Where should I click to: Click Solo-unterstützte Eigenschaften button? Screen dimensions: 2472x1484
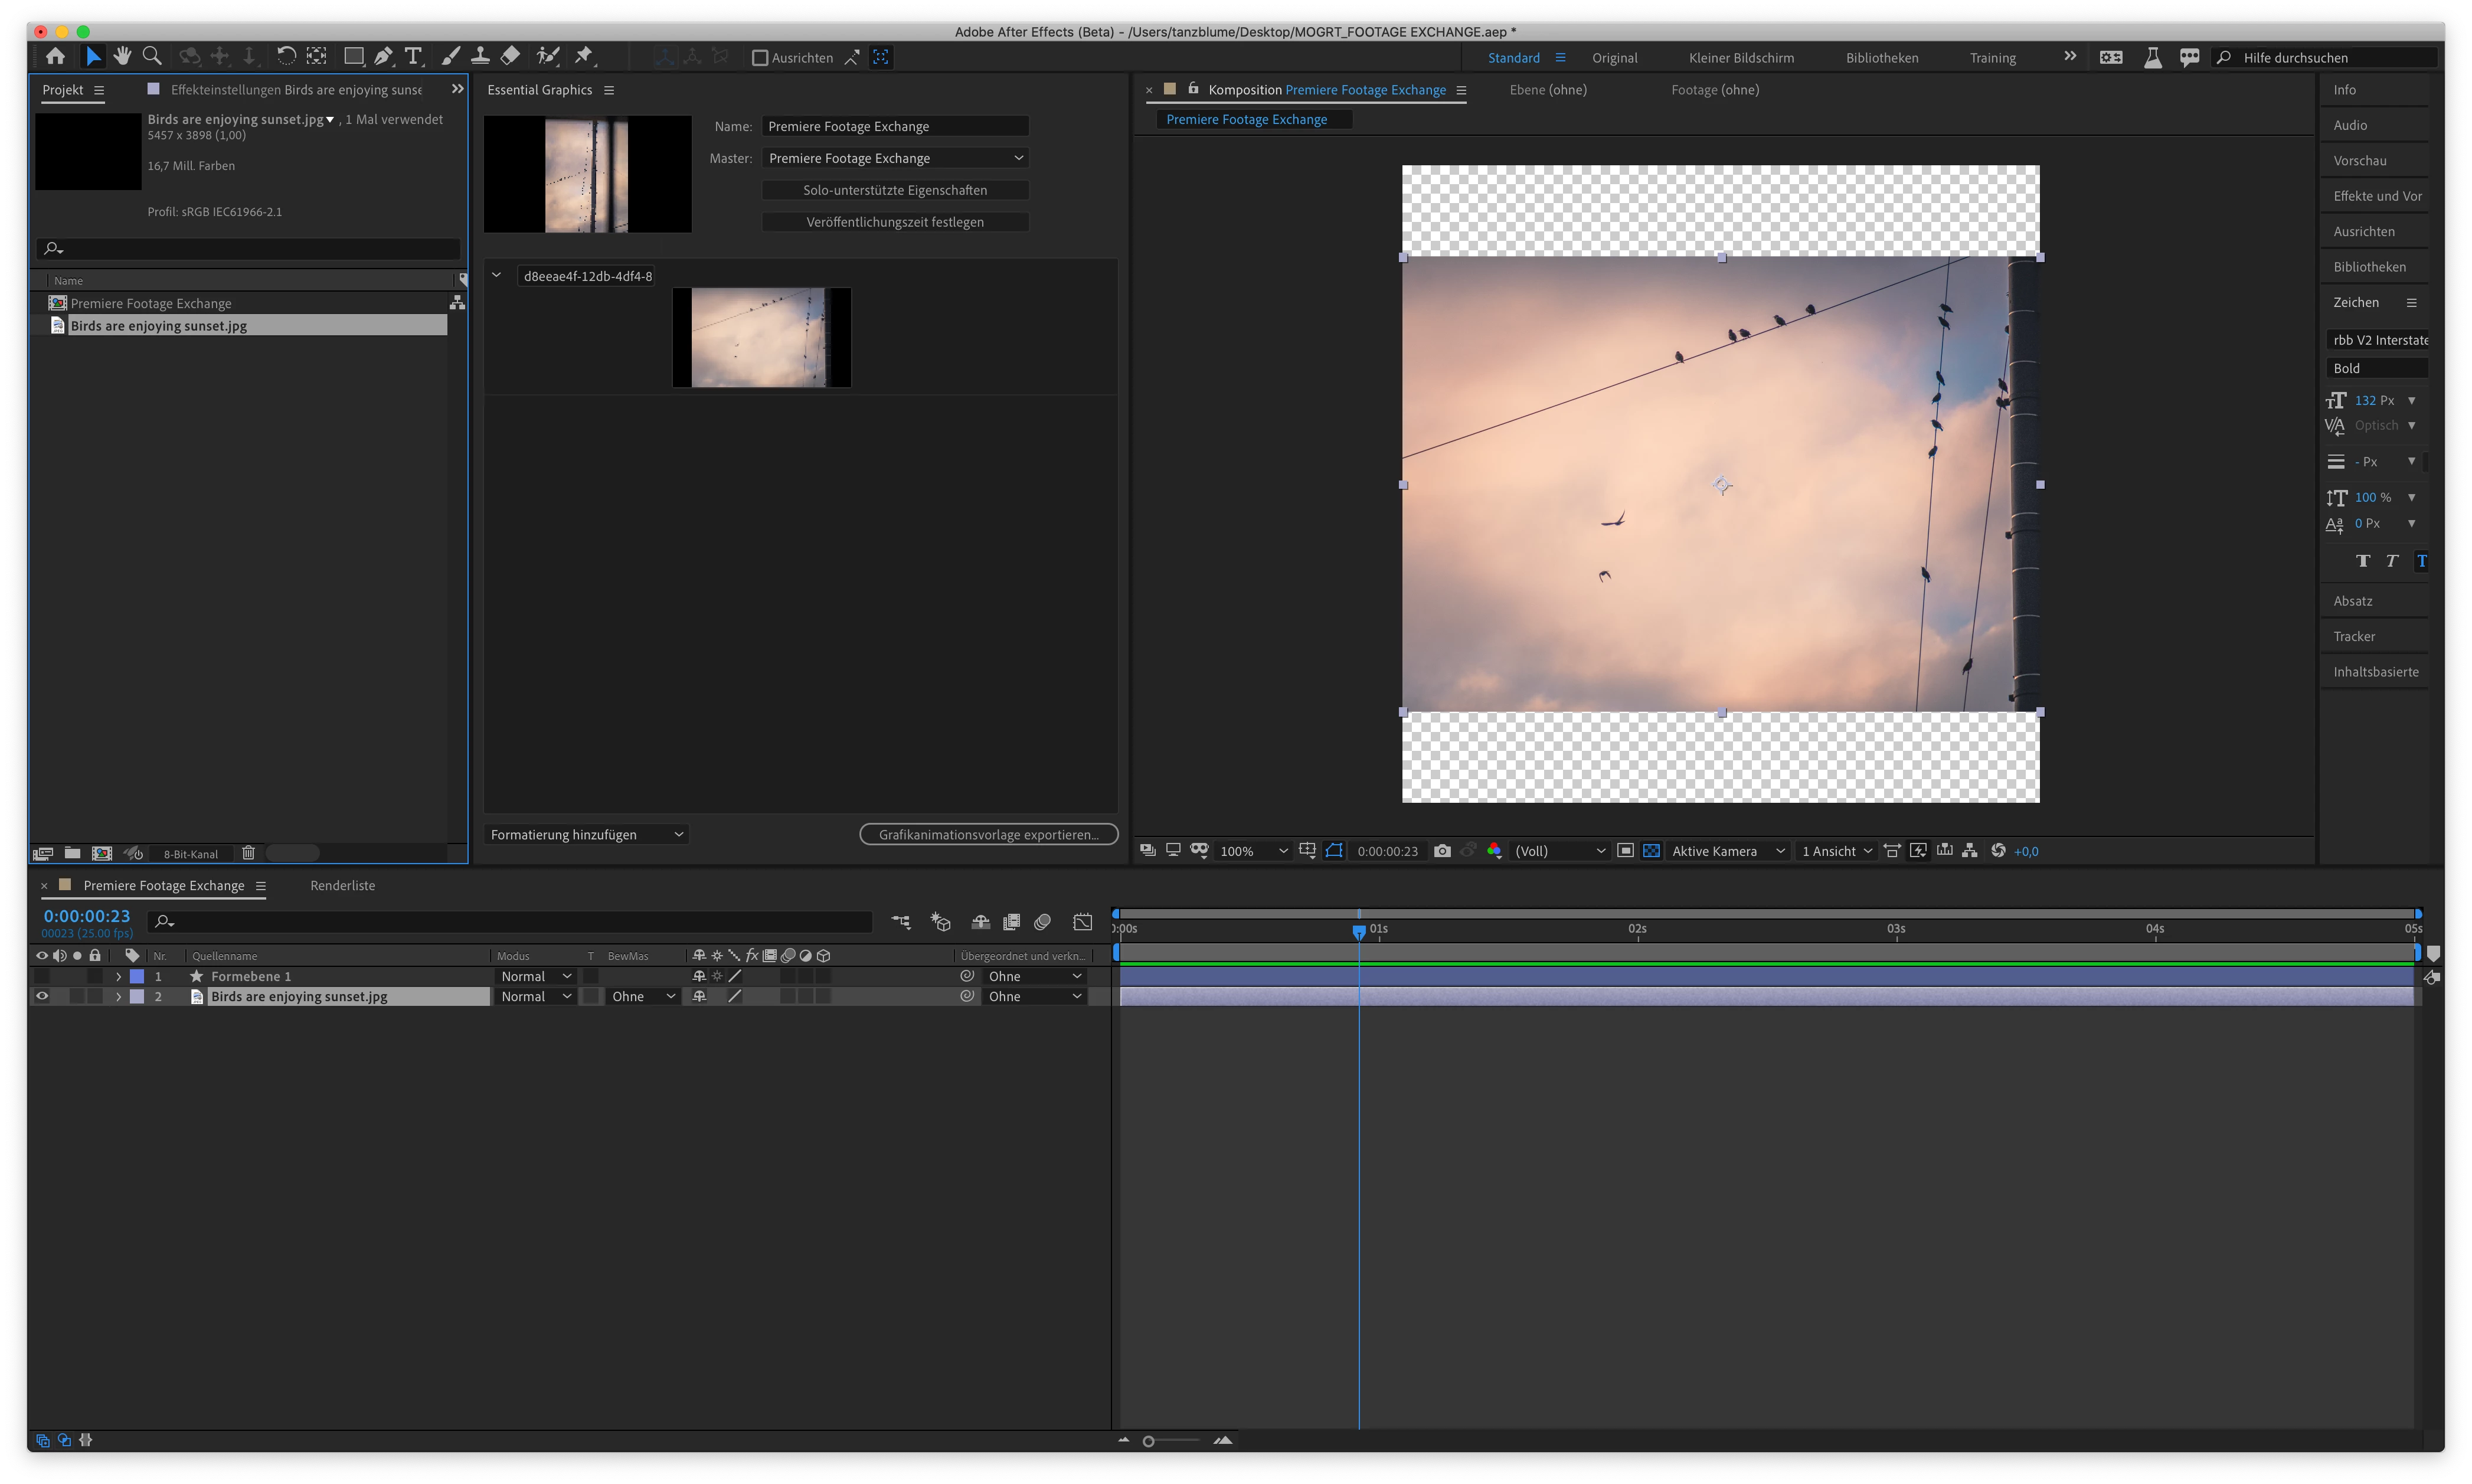(895, 190)
